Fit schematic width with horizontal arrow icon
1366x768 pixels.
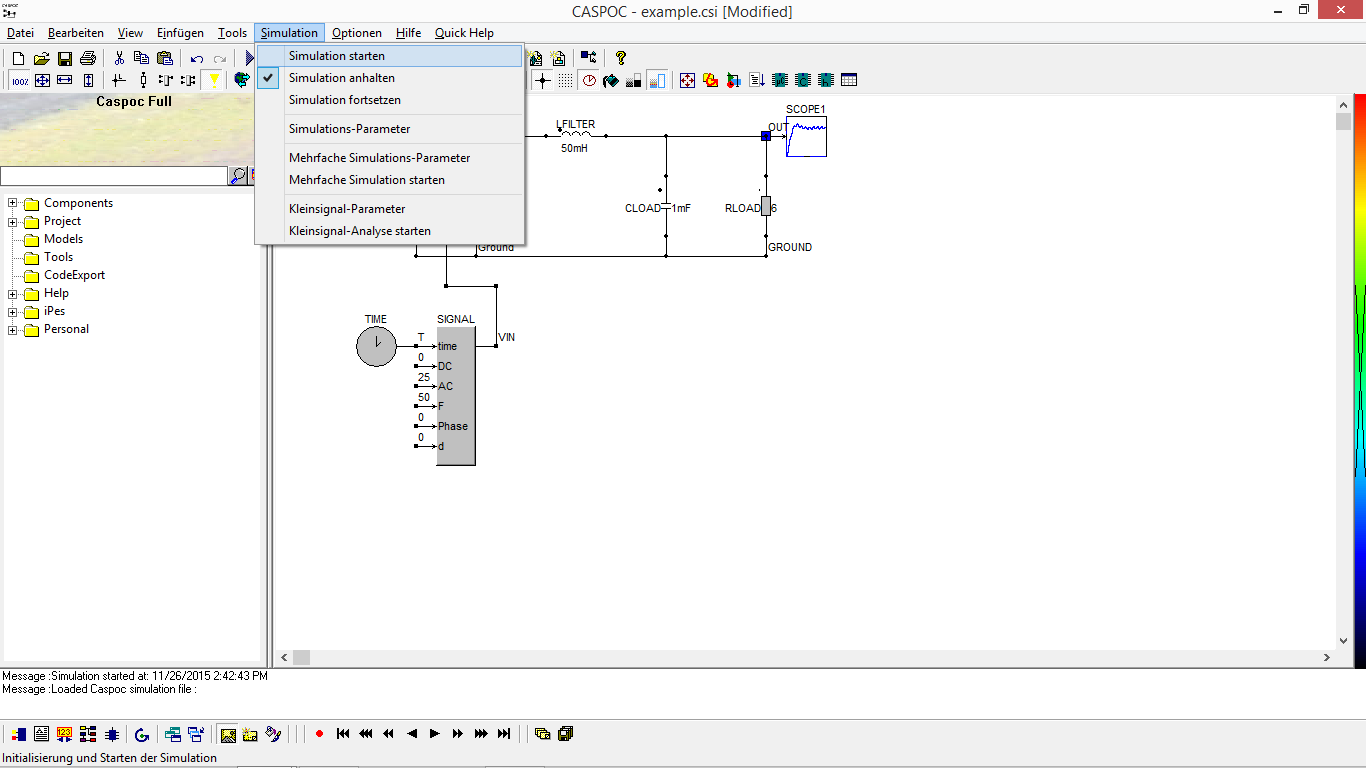(x=65, y=81)
